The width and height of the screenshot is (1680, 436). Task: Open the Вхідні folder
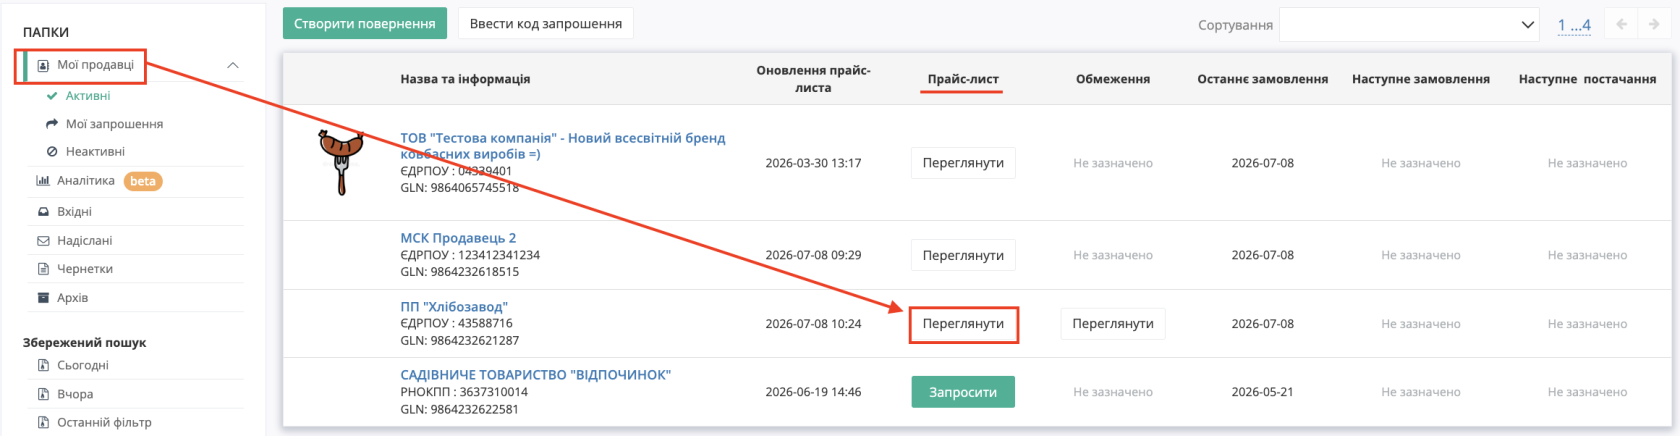tap(74, 212)
